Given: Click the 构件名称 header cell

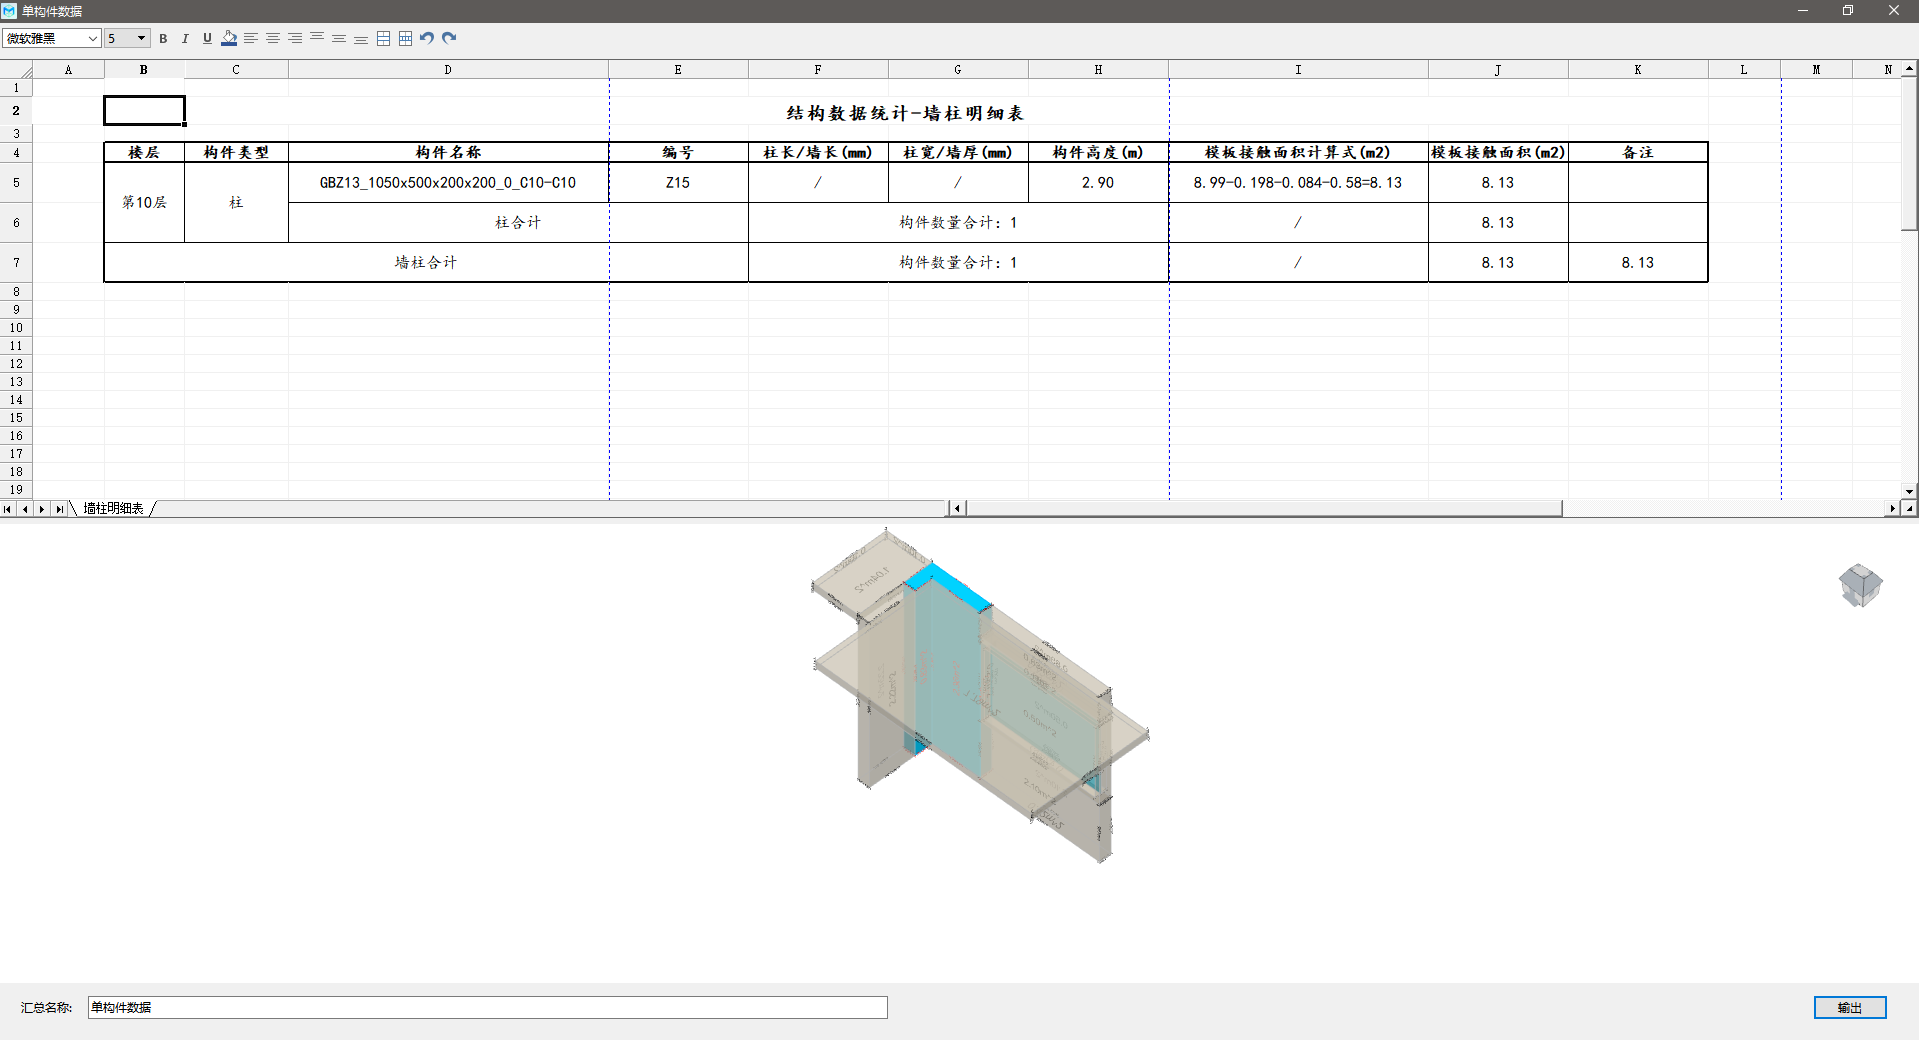Looking at the screenshot, I should (448, 152).
